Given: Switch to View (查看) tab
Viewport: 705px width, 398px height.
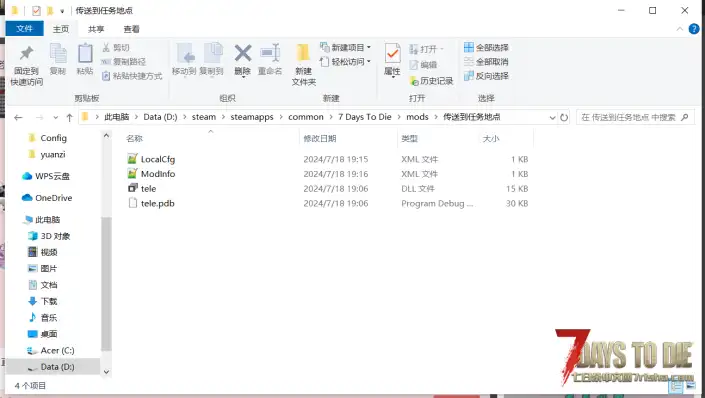Looking at the screenshot, I should pyautogui.click(x=131, y=29).
